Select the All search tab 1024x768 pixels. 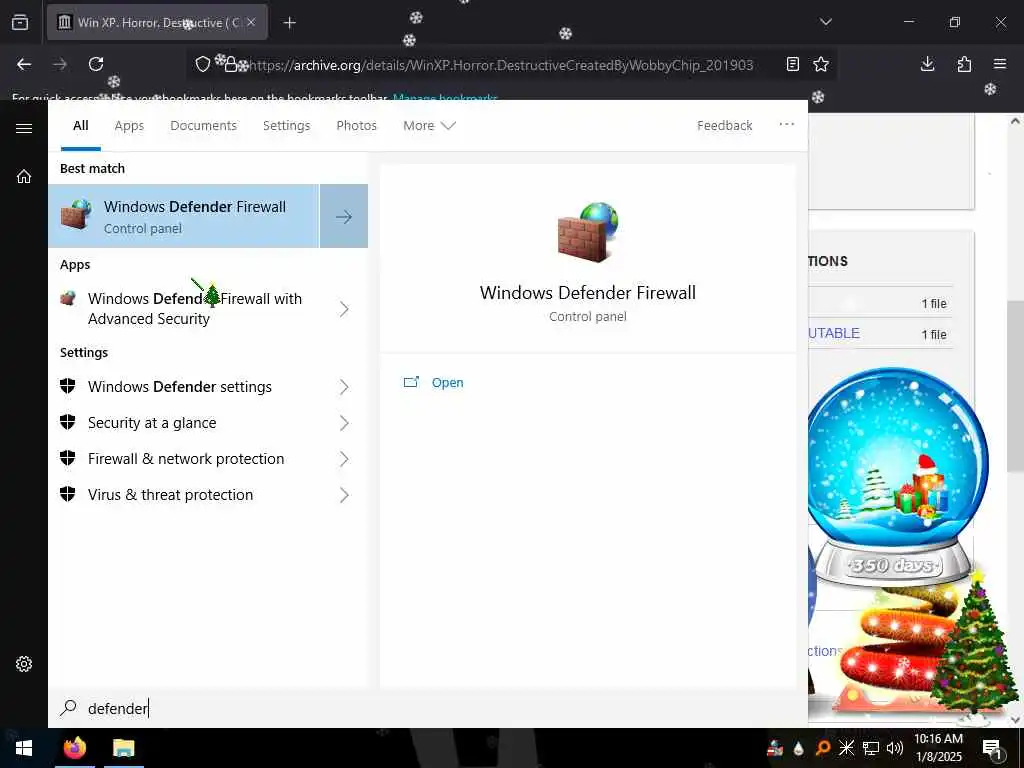click(x=80, y=125)
